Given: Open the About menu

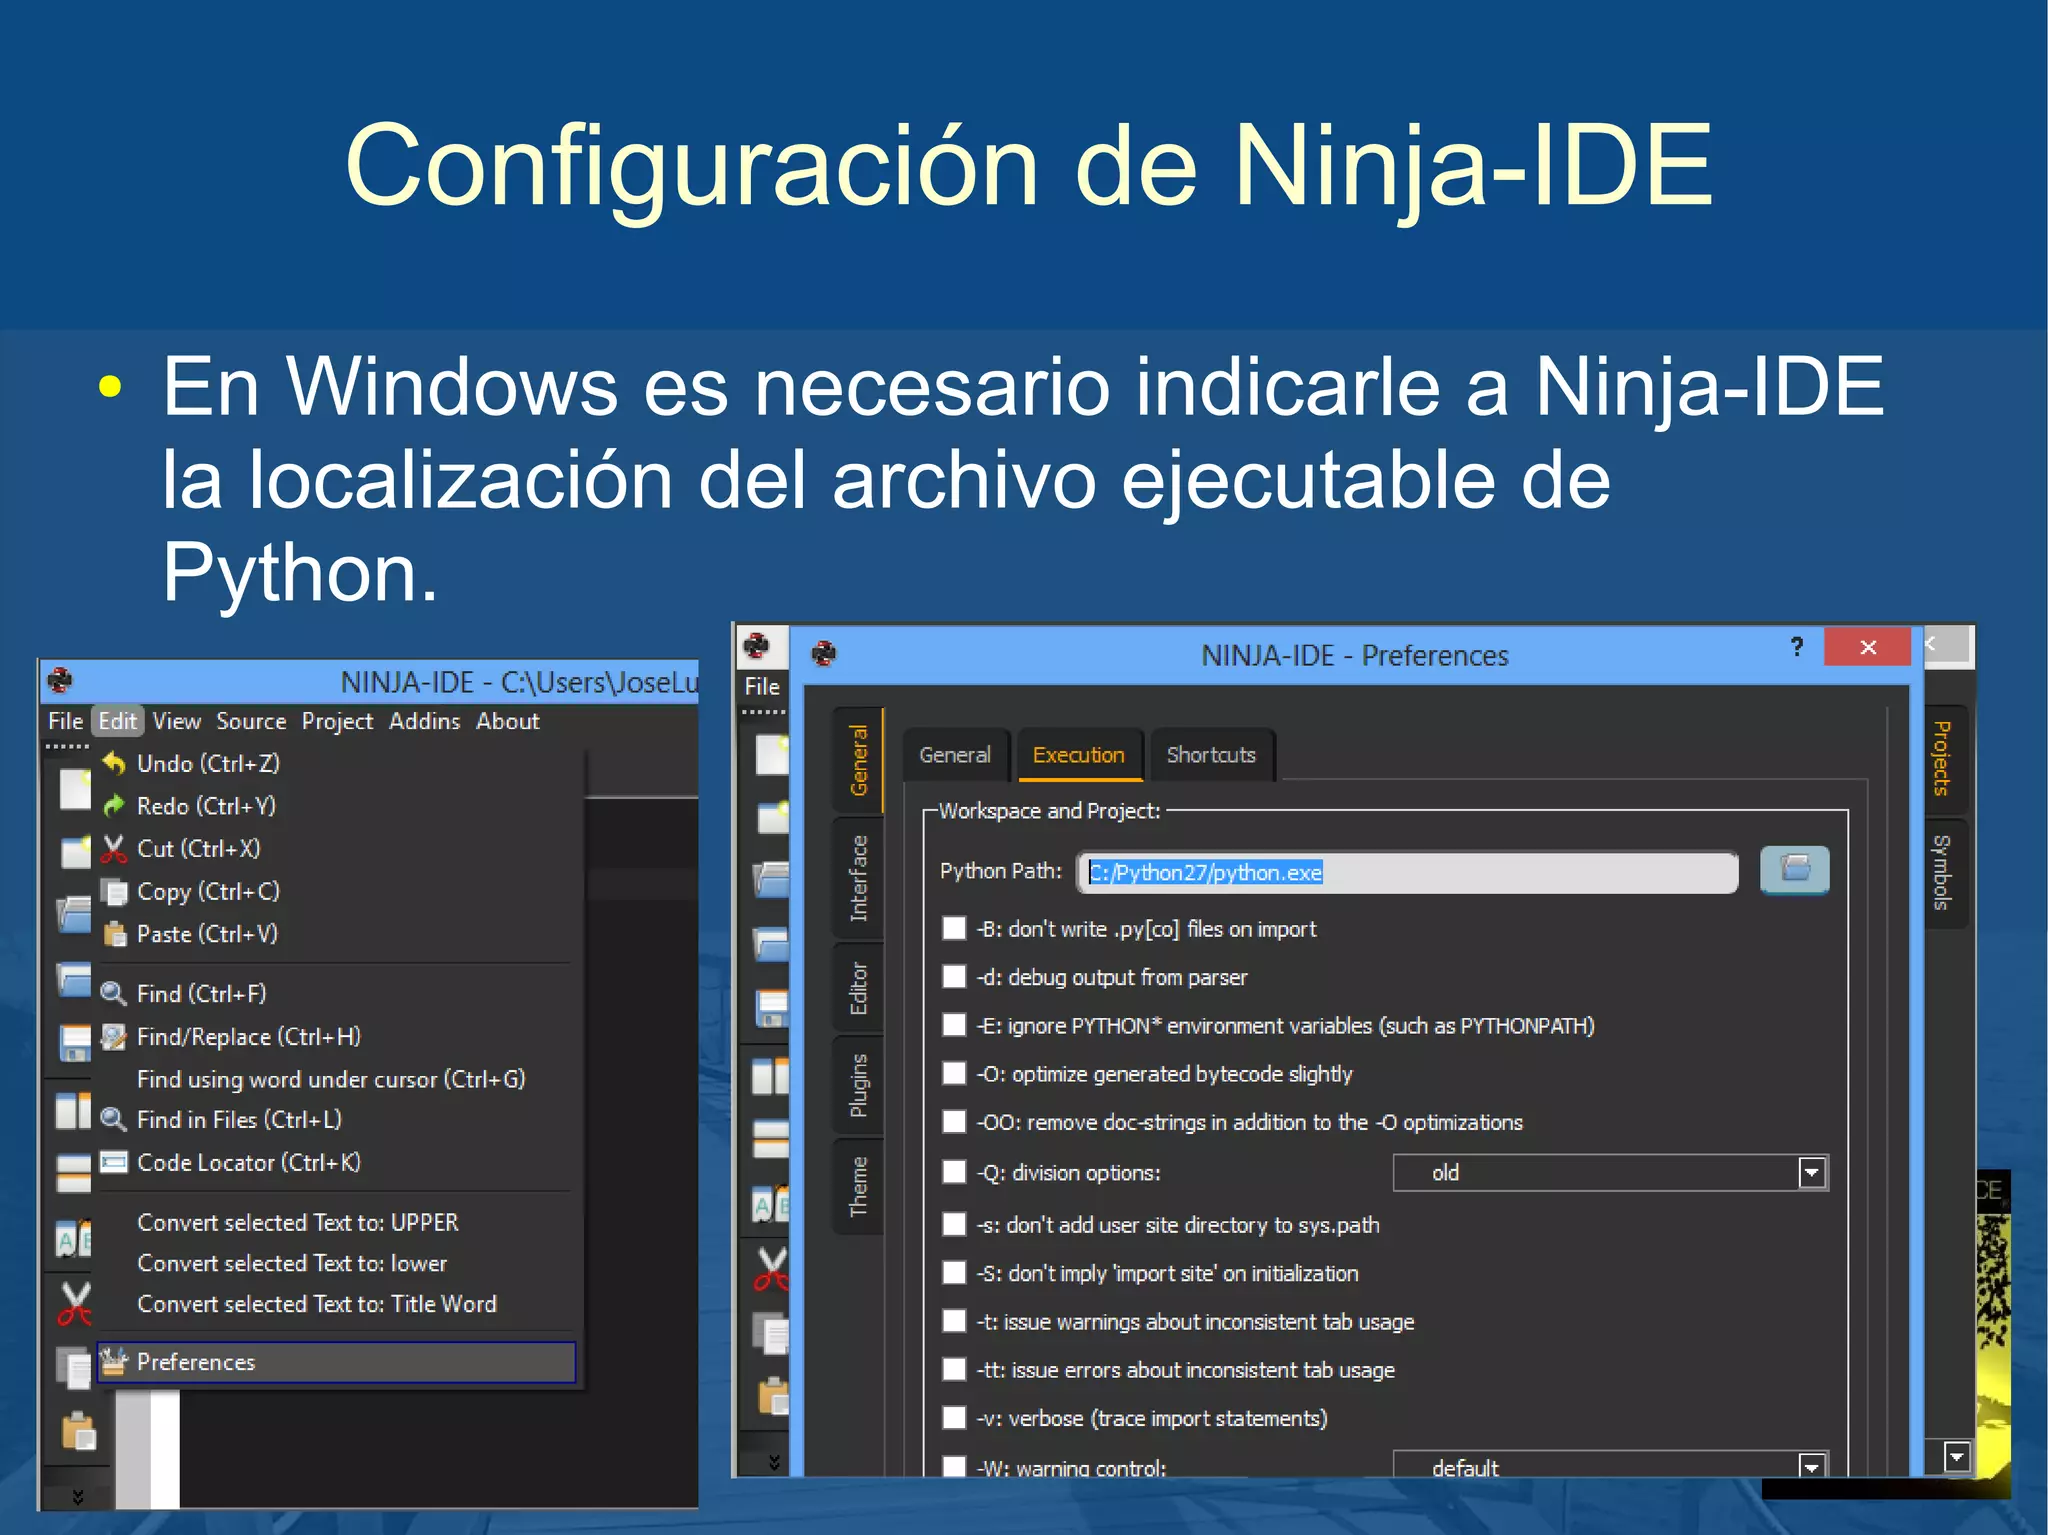Looking at the screenshot, I should pos(507,721).
